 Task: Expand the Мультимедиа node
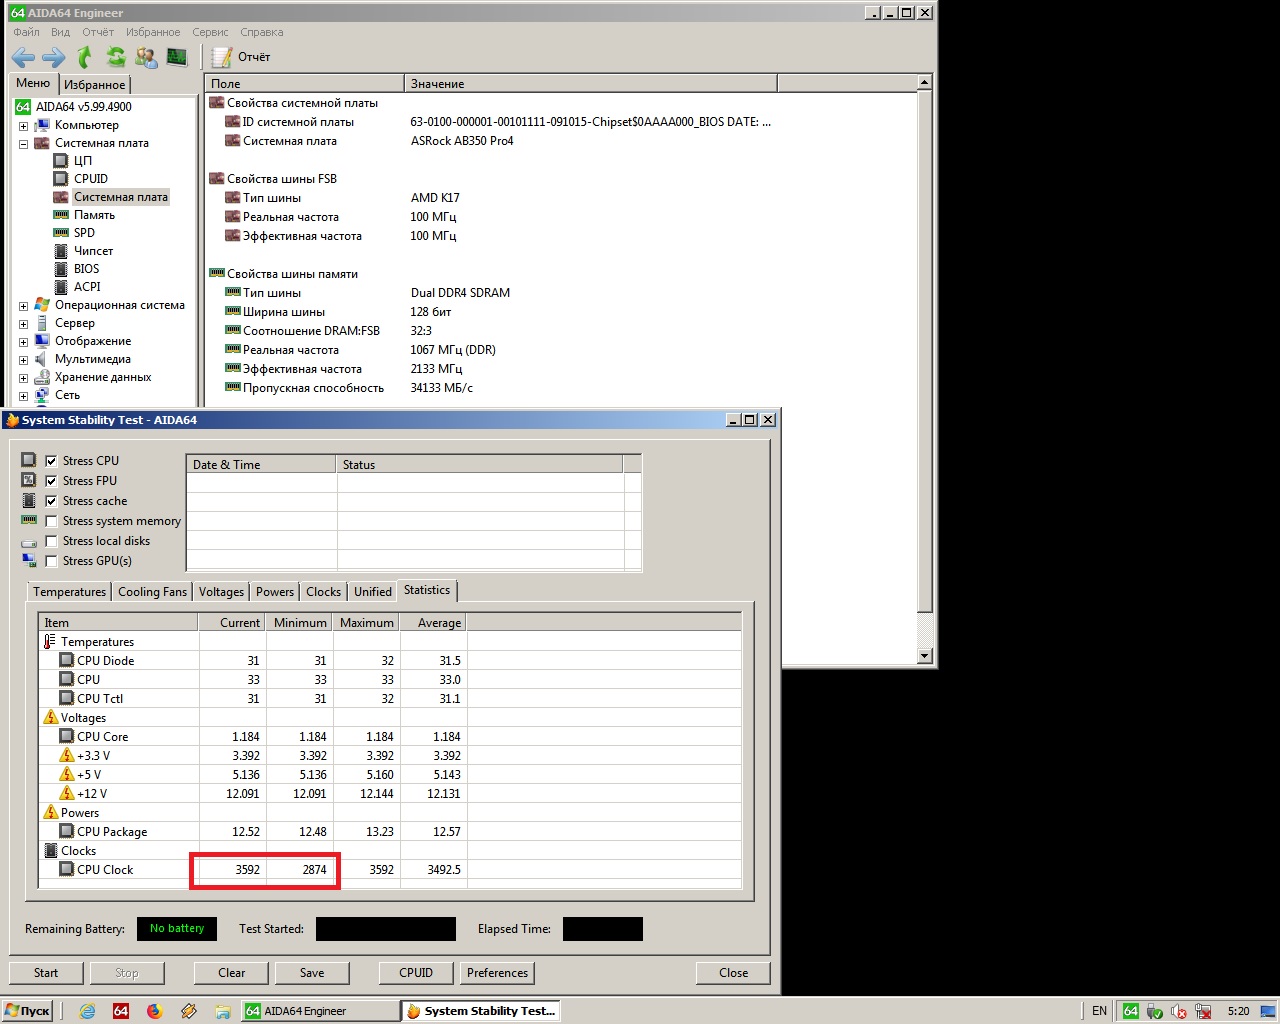[x=23, y=360]
